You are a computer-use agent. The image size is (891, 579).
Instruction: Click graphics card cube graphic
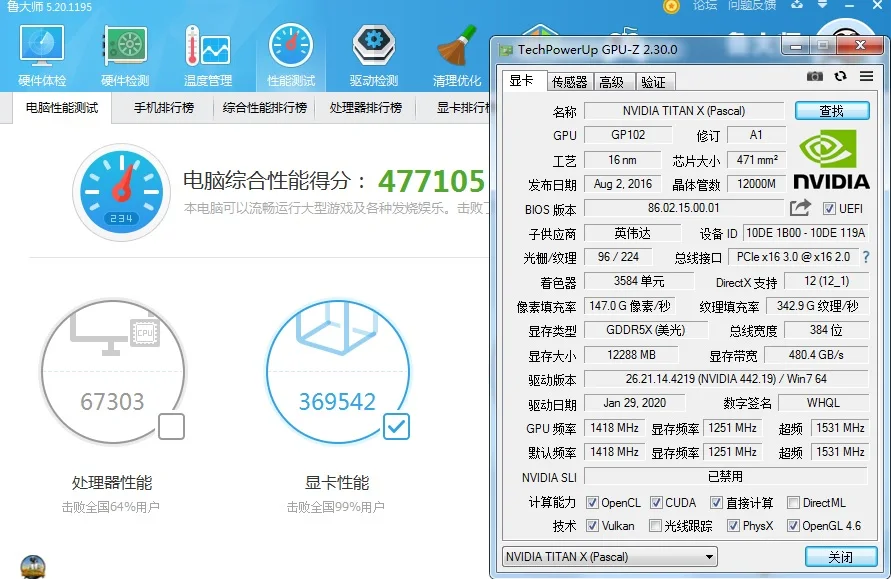point(337,327)
